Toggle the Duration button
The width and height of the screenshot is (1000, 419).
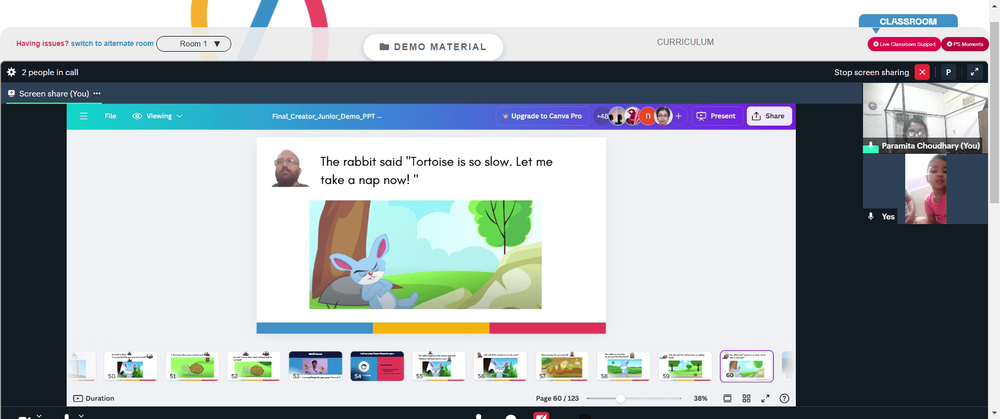(94, 398)
